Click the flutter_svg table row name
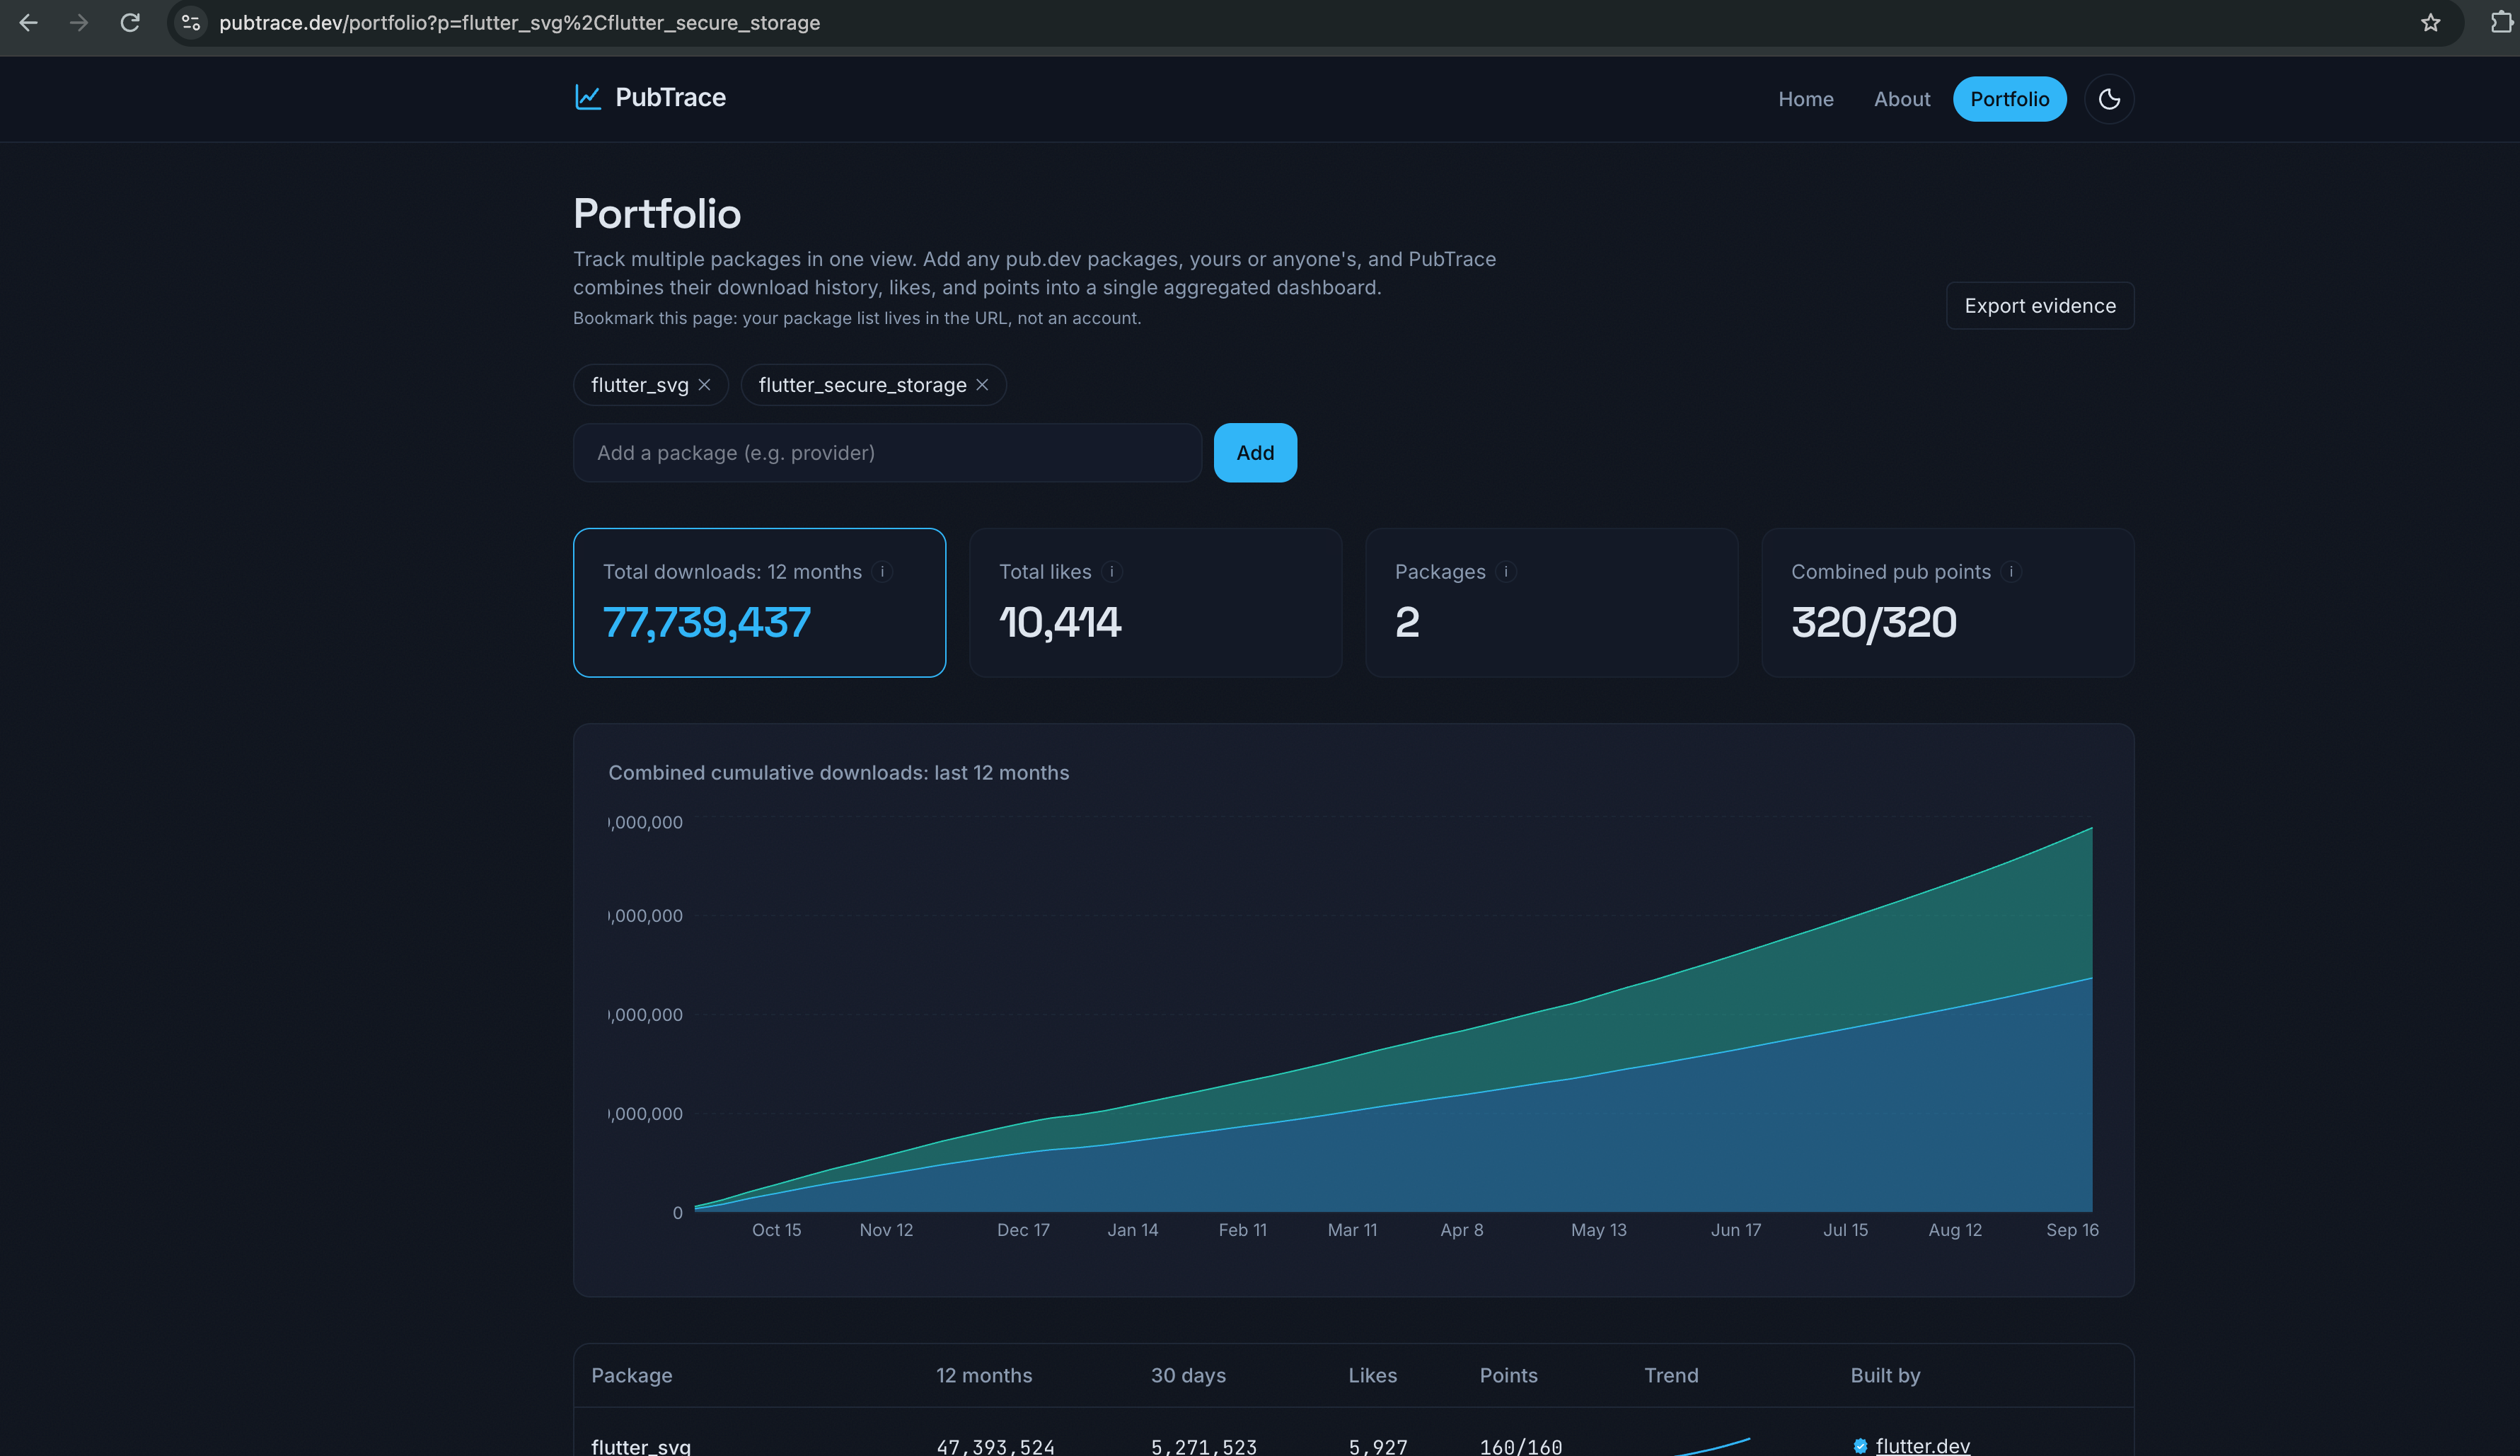This screenshot has width=2520, height=1456. [x=640, y=1446]
